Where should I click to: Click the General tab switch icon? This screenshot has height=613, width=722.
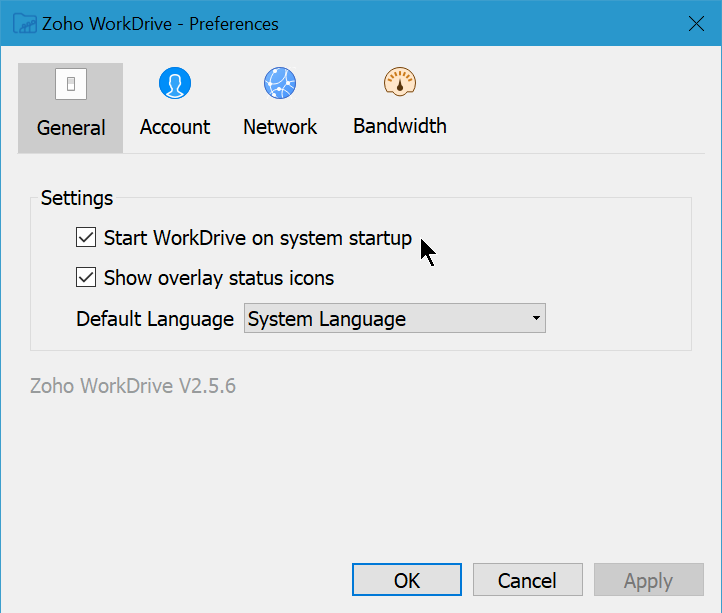click(x=70, y=85)
